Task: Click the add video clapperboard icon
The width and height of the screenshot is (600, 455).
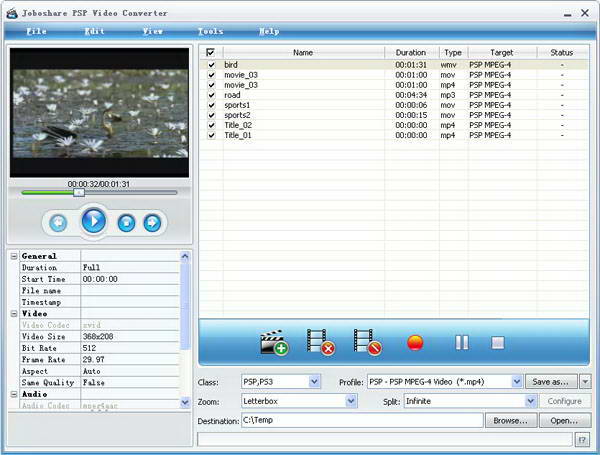Action: 273,343
